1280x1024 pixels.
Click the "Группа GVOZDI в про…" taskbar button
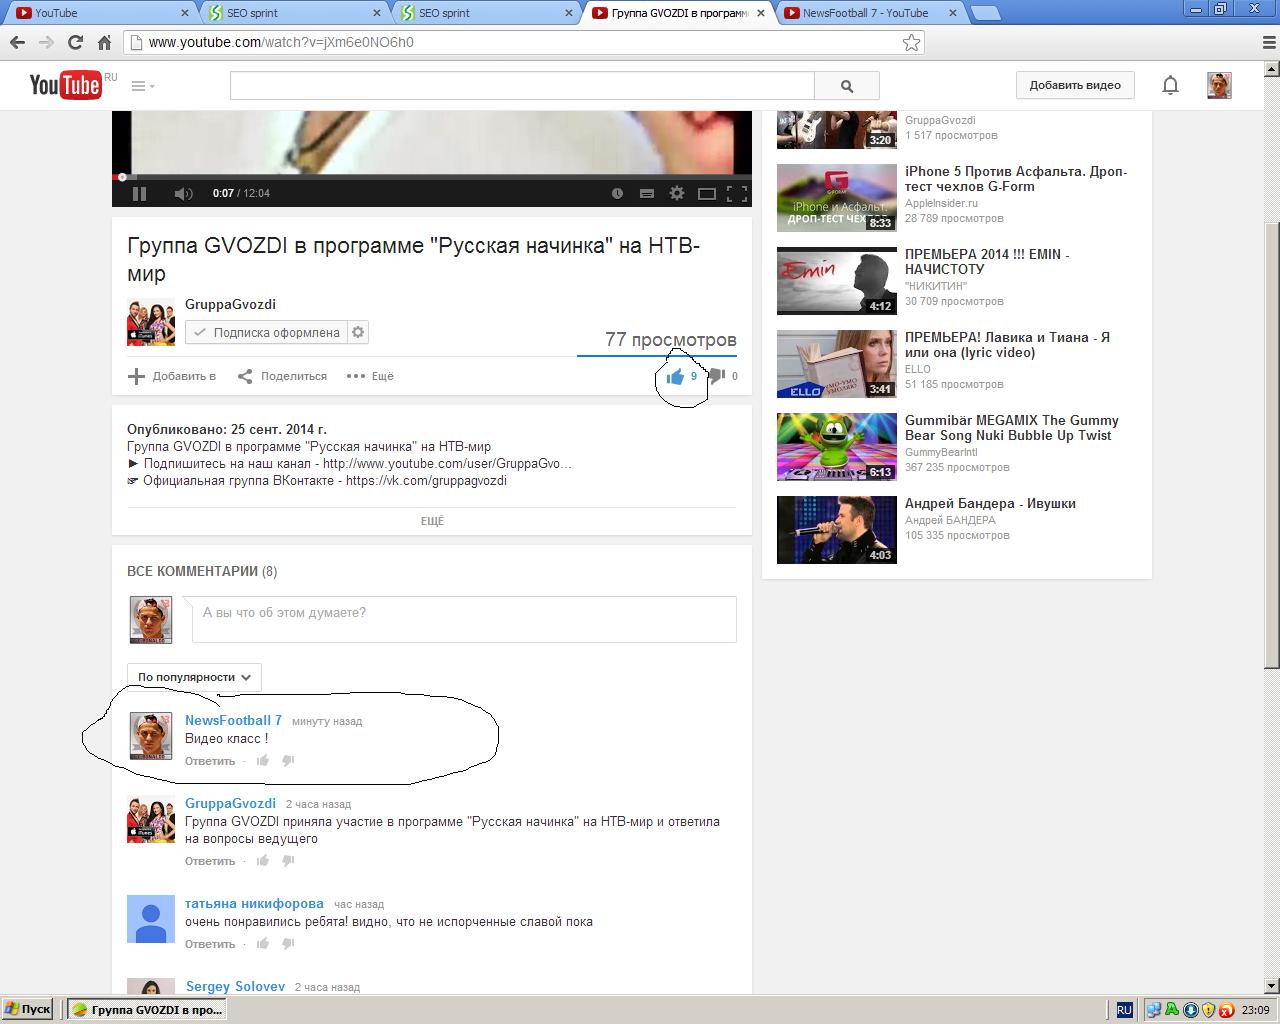click(147, 1010)
